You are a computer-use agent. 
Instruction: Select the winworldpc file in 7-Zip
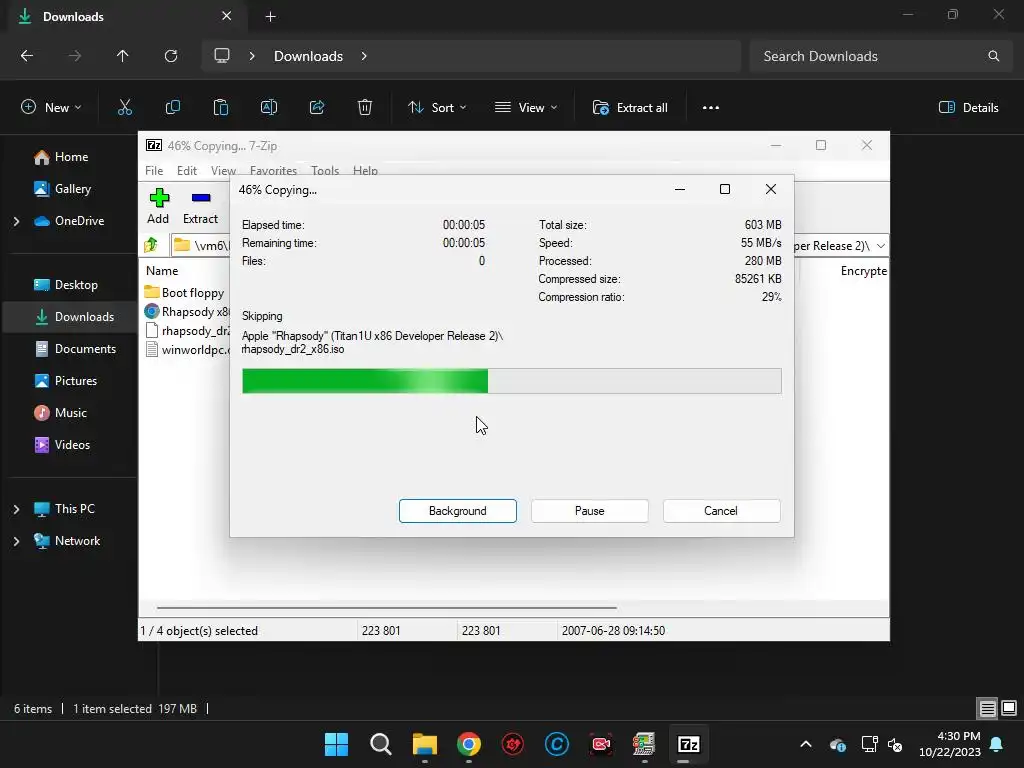tap(187, 349)
